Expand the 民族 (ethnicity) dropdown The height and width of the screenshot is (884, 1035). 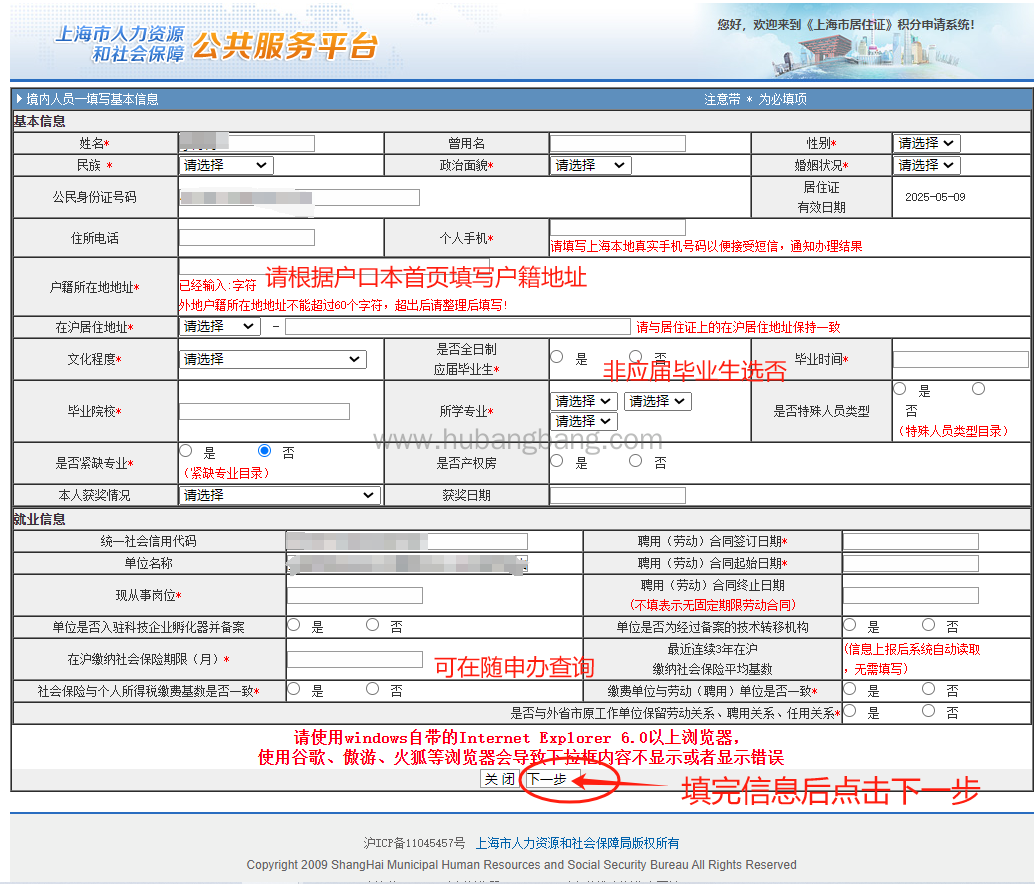(x=225, y=165)
